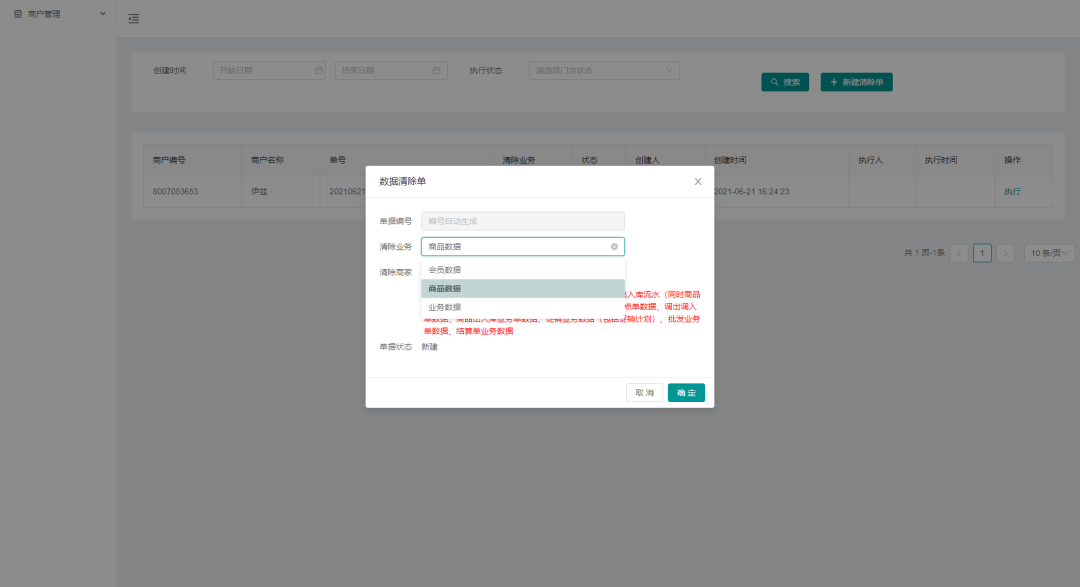This screenshot has width=1080, height=587.
Task: Click the 确定 button
Action: 686,393
